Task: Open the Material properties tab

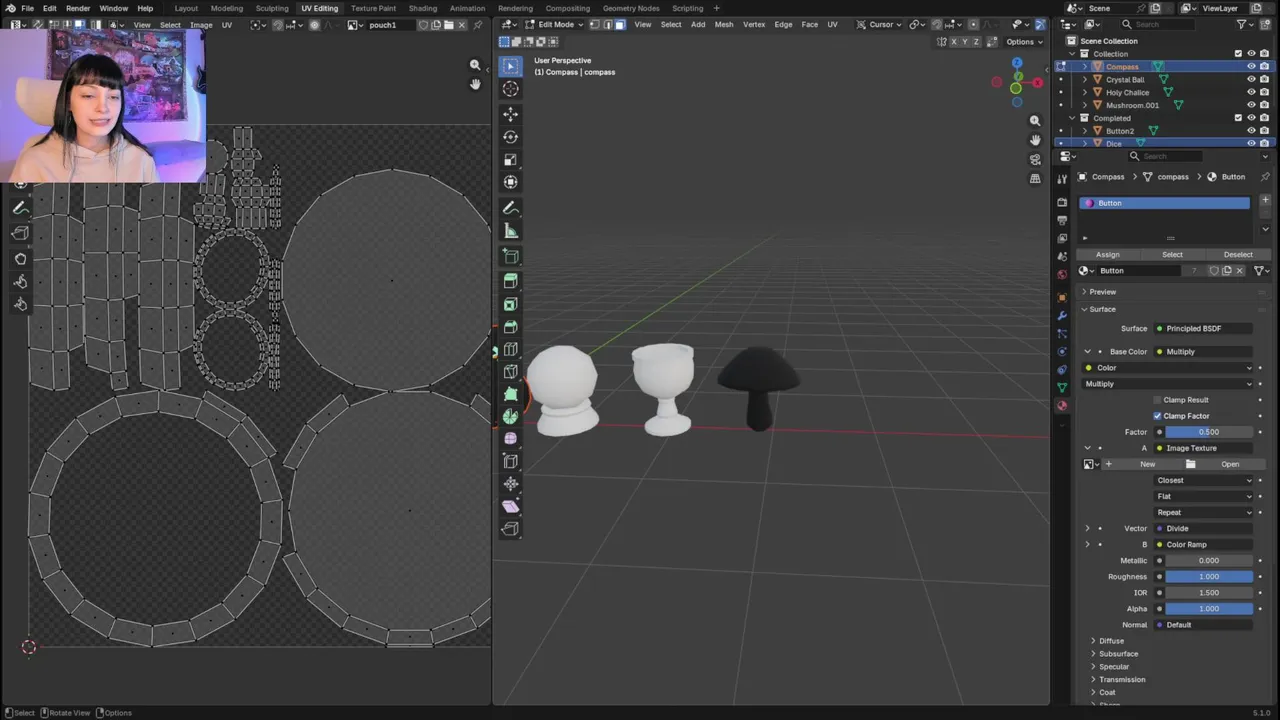Action: (1062, 405)
